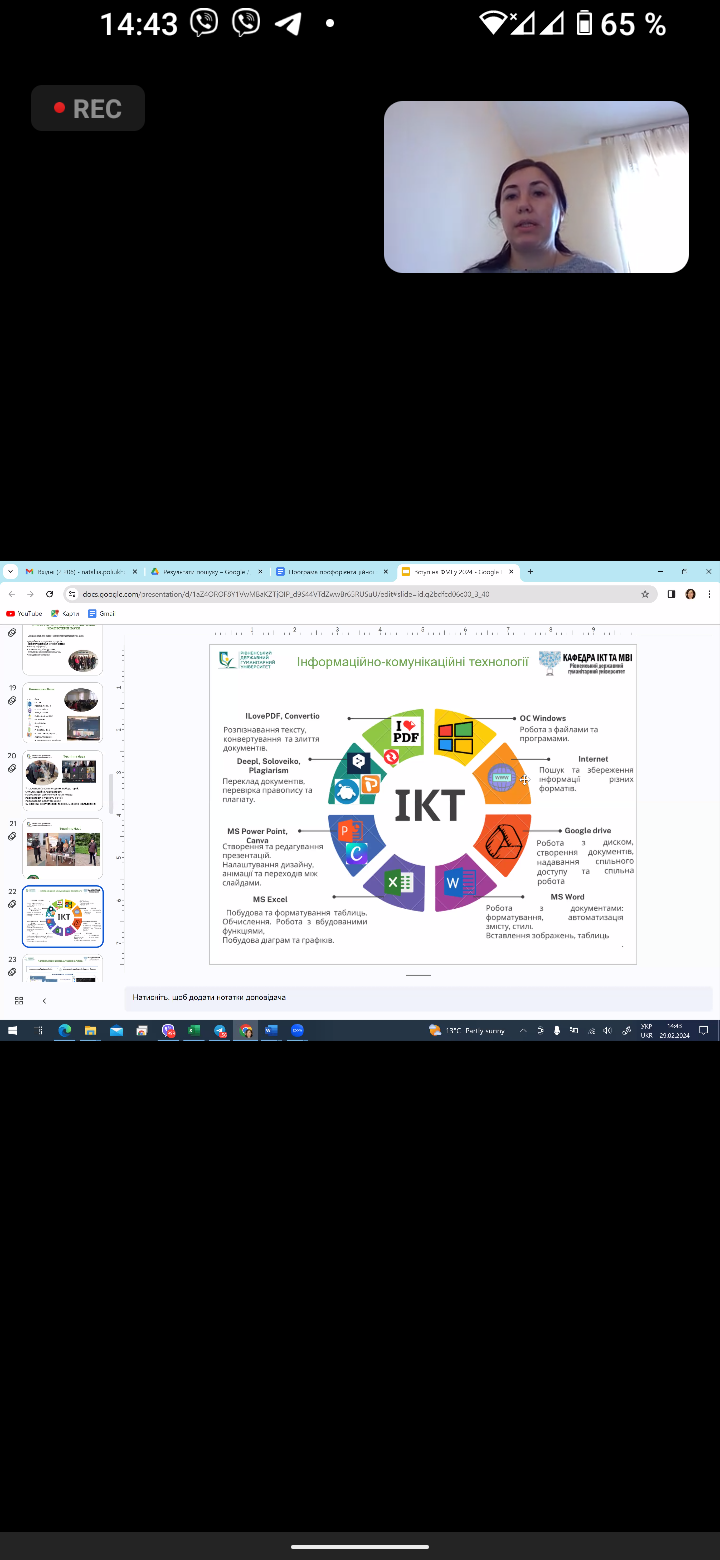Open the Chrome profile avatar
This screenshot has height=1560, width=720.
(690, 594)
